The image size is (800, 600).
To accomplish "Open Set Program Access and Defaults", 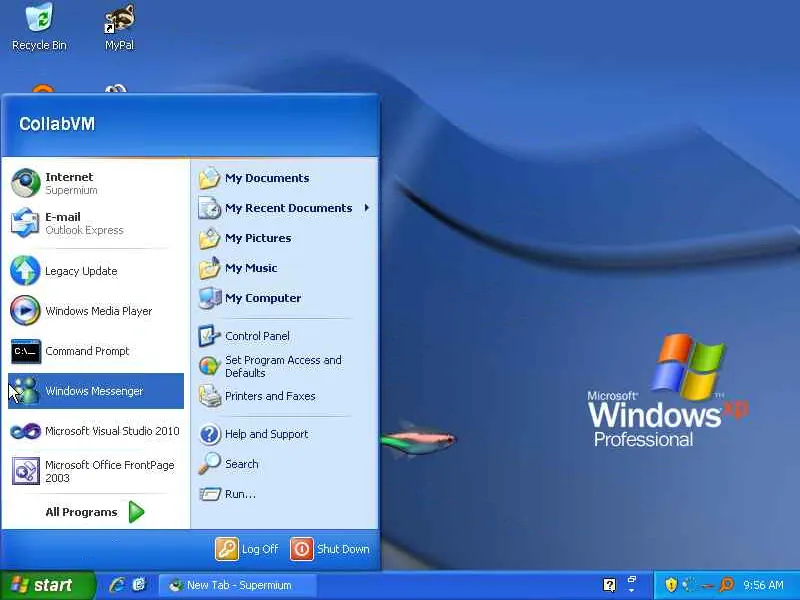I will tap(284, 366).
